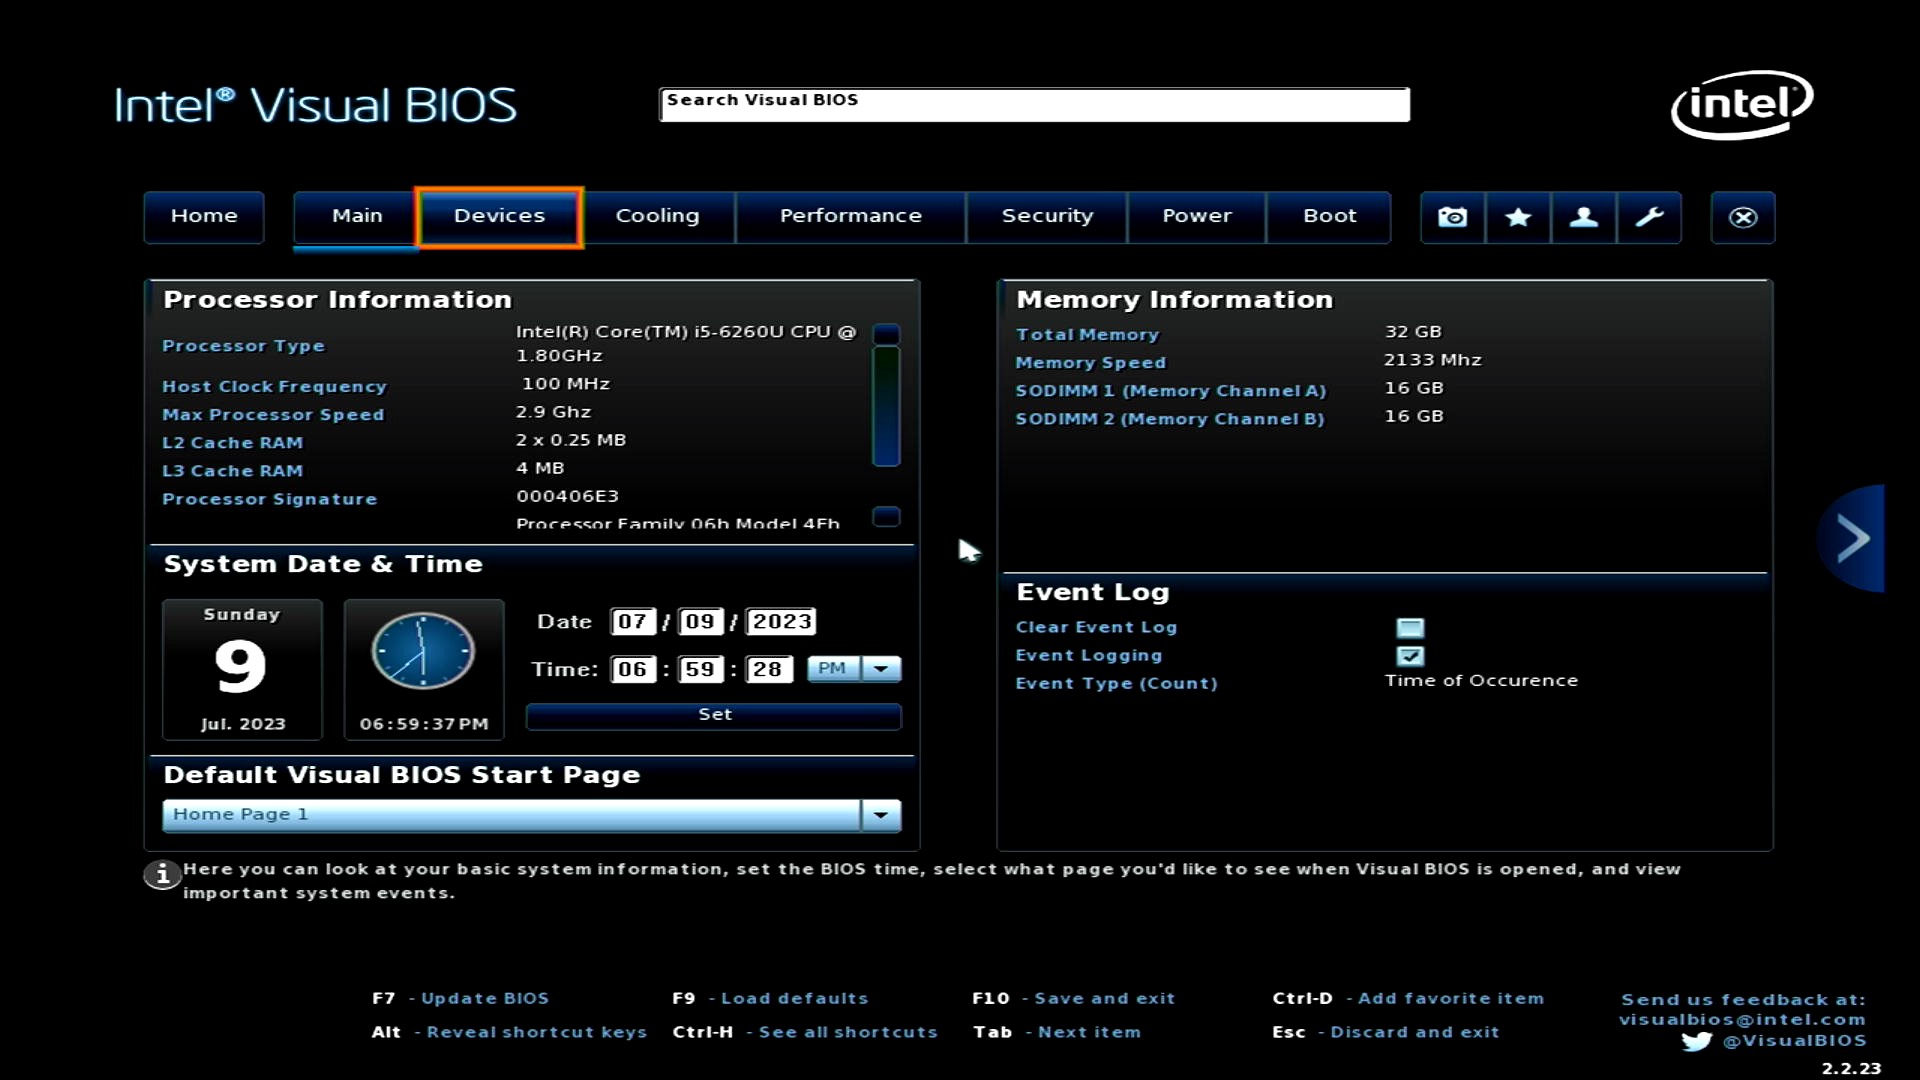The image size is (1920, 1080).
Task: Expand the Default Start Page dropdown
Action: click(x=880, y=815)
